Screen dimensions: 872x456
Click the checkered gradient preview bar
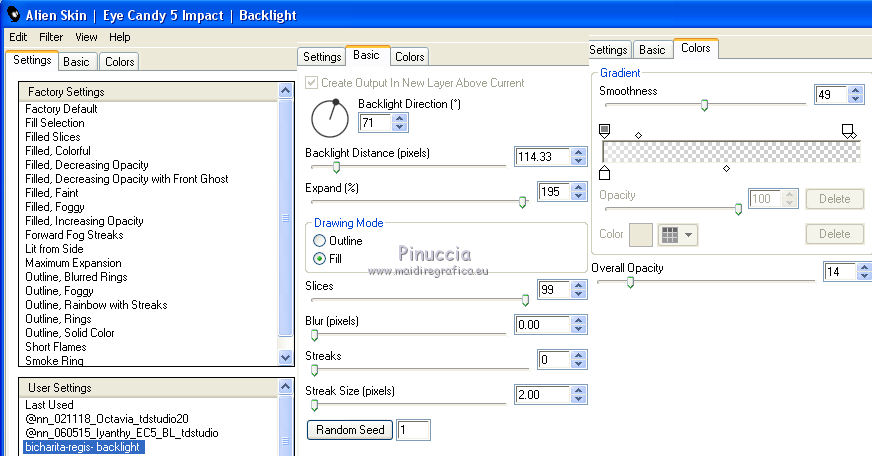point(731,152)
